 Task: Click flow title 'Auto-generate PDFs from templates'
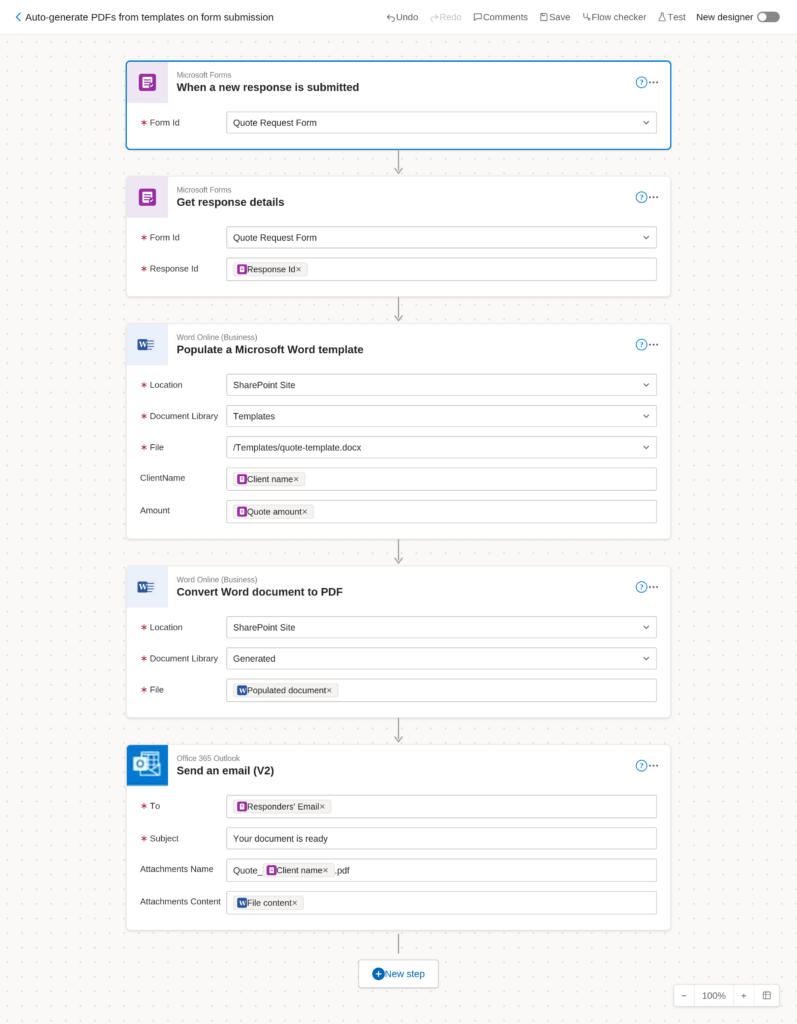149,17
